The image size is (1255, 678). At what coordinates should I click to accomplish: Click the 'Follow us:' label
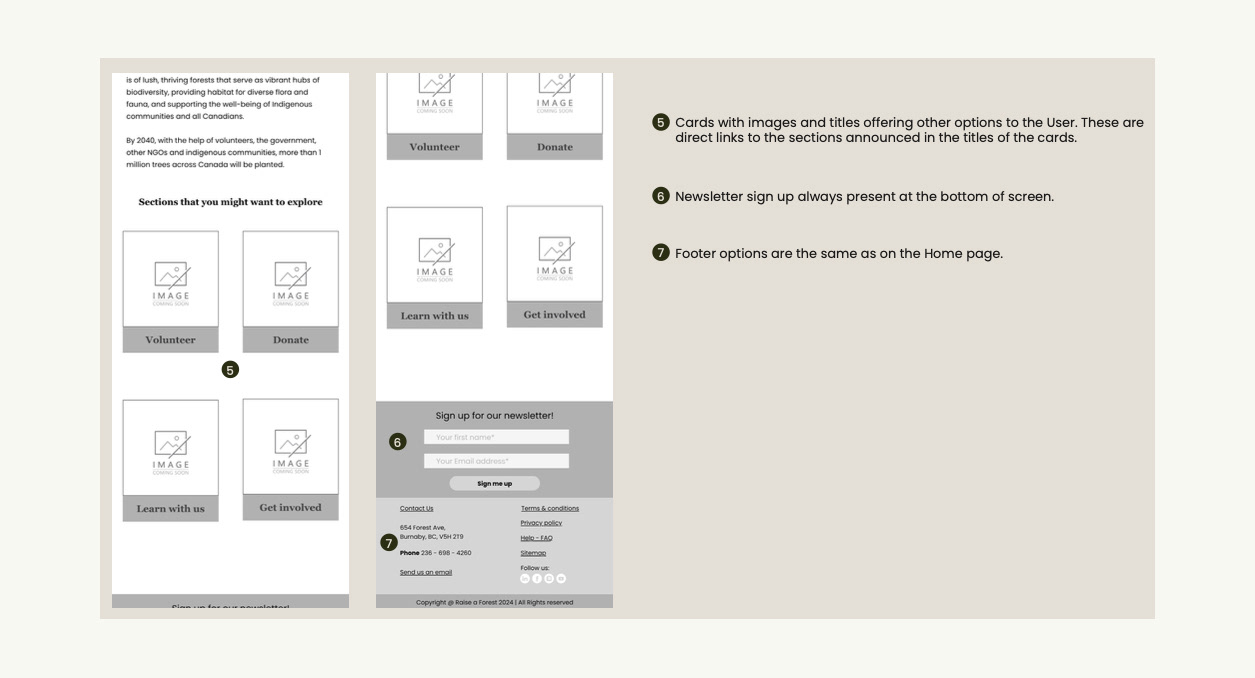[x=535, y=568]
